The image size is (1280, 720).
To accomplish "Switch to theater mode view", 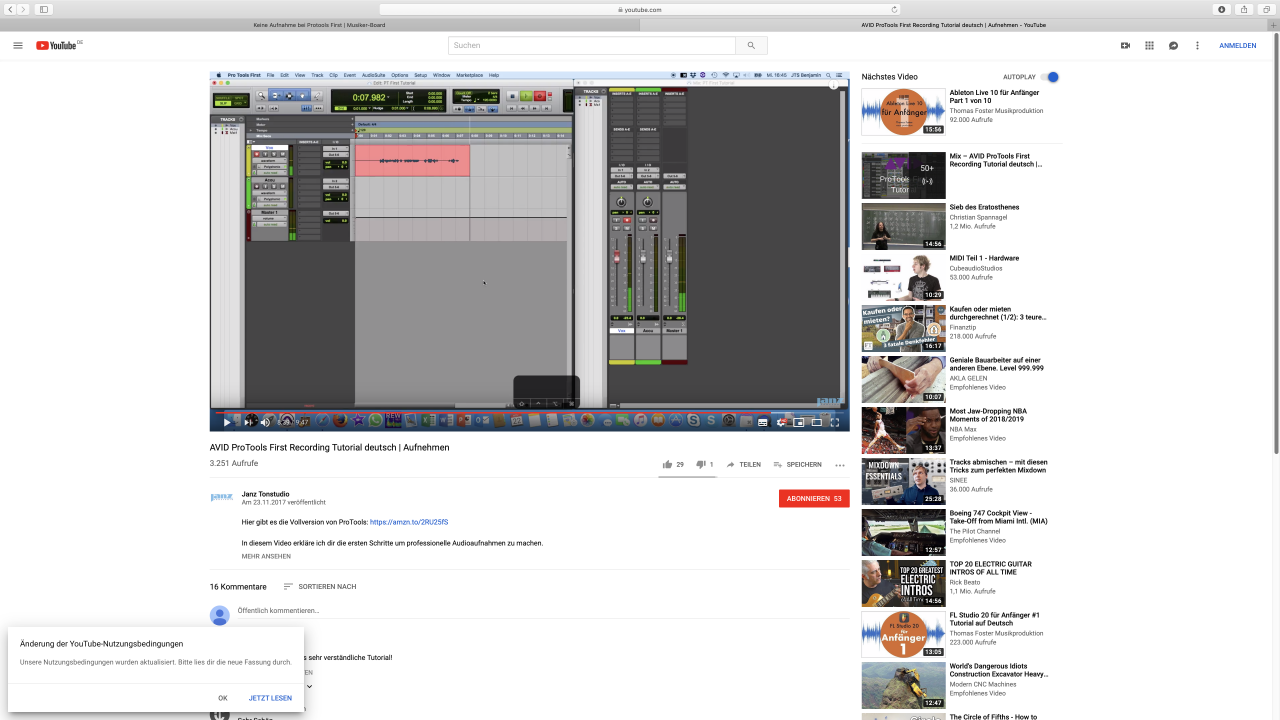I will coord(817,422).
